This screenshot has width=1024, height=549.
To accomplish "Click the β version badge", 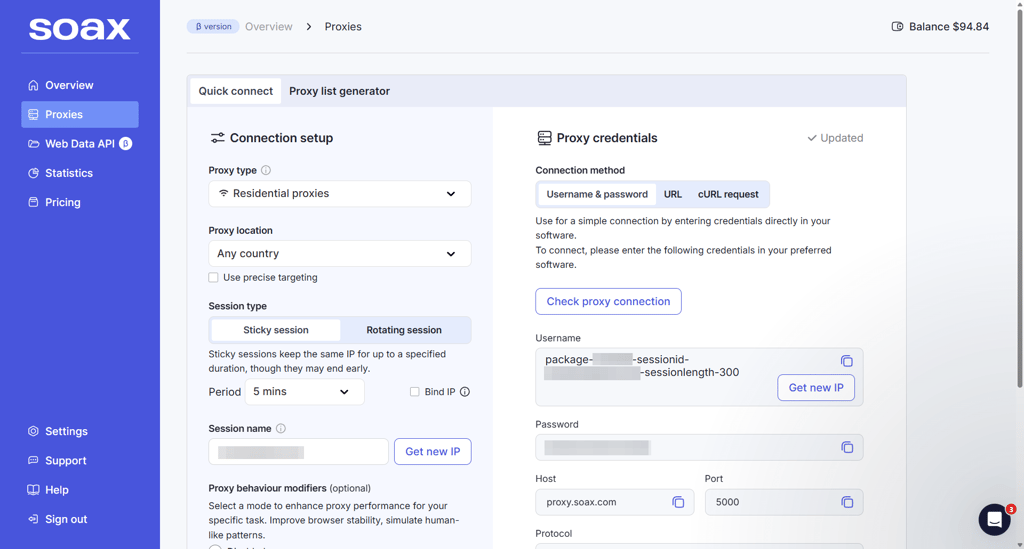I will 213,27.
